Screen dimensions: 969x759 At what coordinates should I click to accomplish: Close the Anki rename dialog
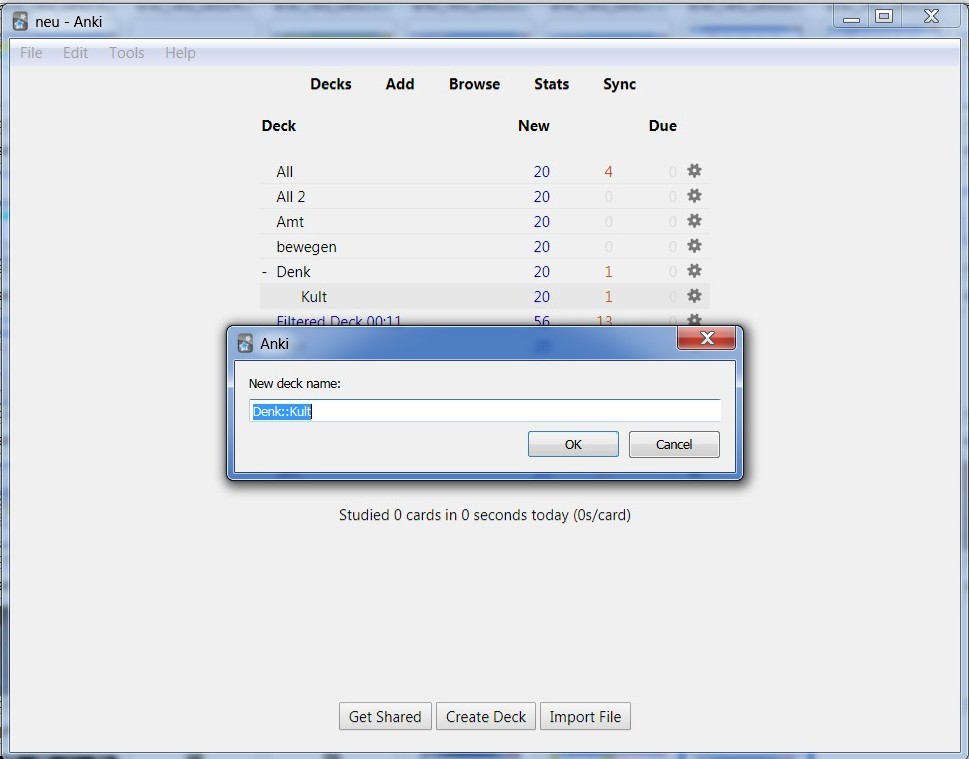tap(707, 338)
